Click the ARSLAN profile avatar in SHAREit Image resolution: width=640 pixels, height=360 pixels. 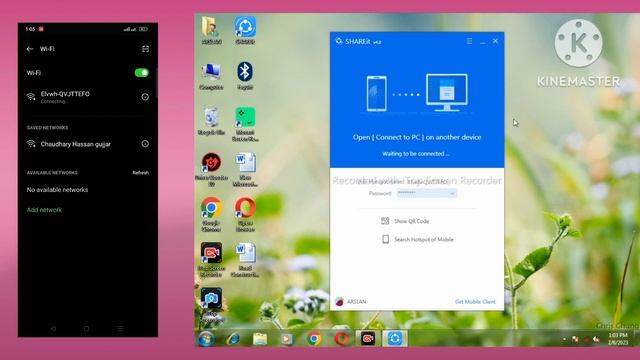339,302
